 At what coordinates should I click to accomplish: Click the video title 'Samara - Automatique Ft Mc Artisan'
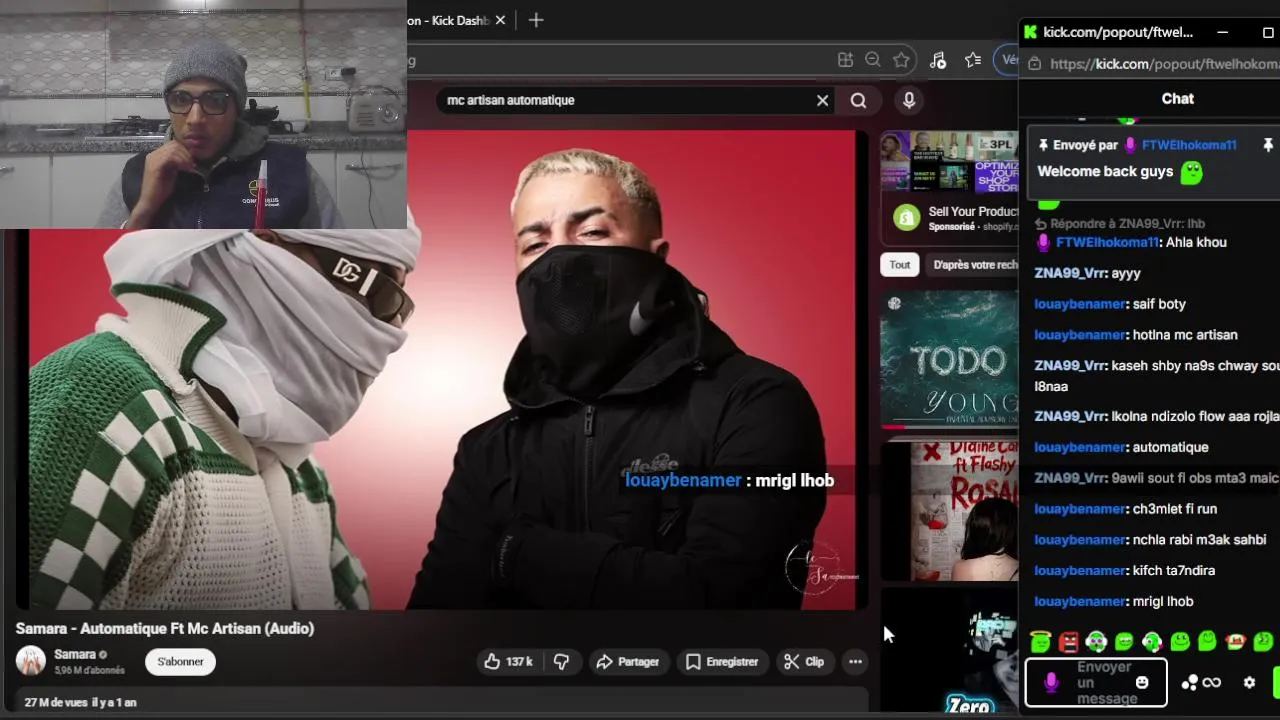click(165, 628)
